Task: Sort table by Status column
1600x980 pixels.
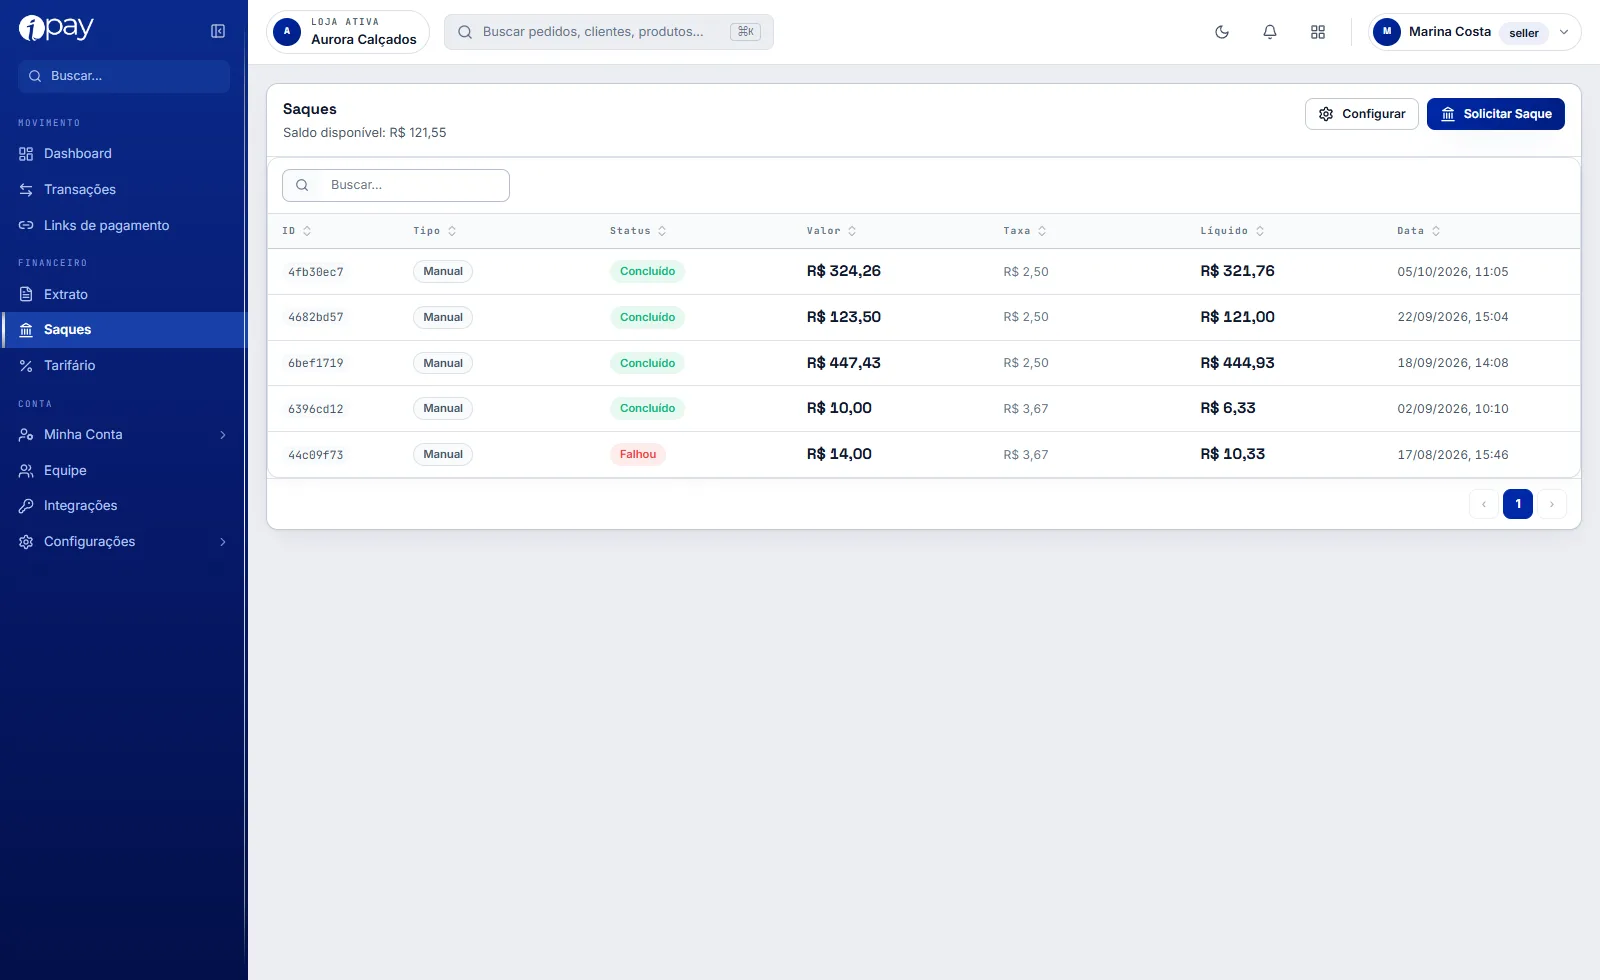Action: tap(638, 231)
